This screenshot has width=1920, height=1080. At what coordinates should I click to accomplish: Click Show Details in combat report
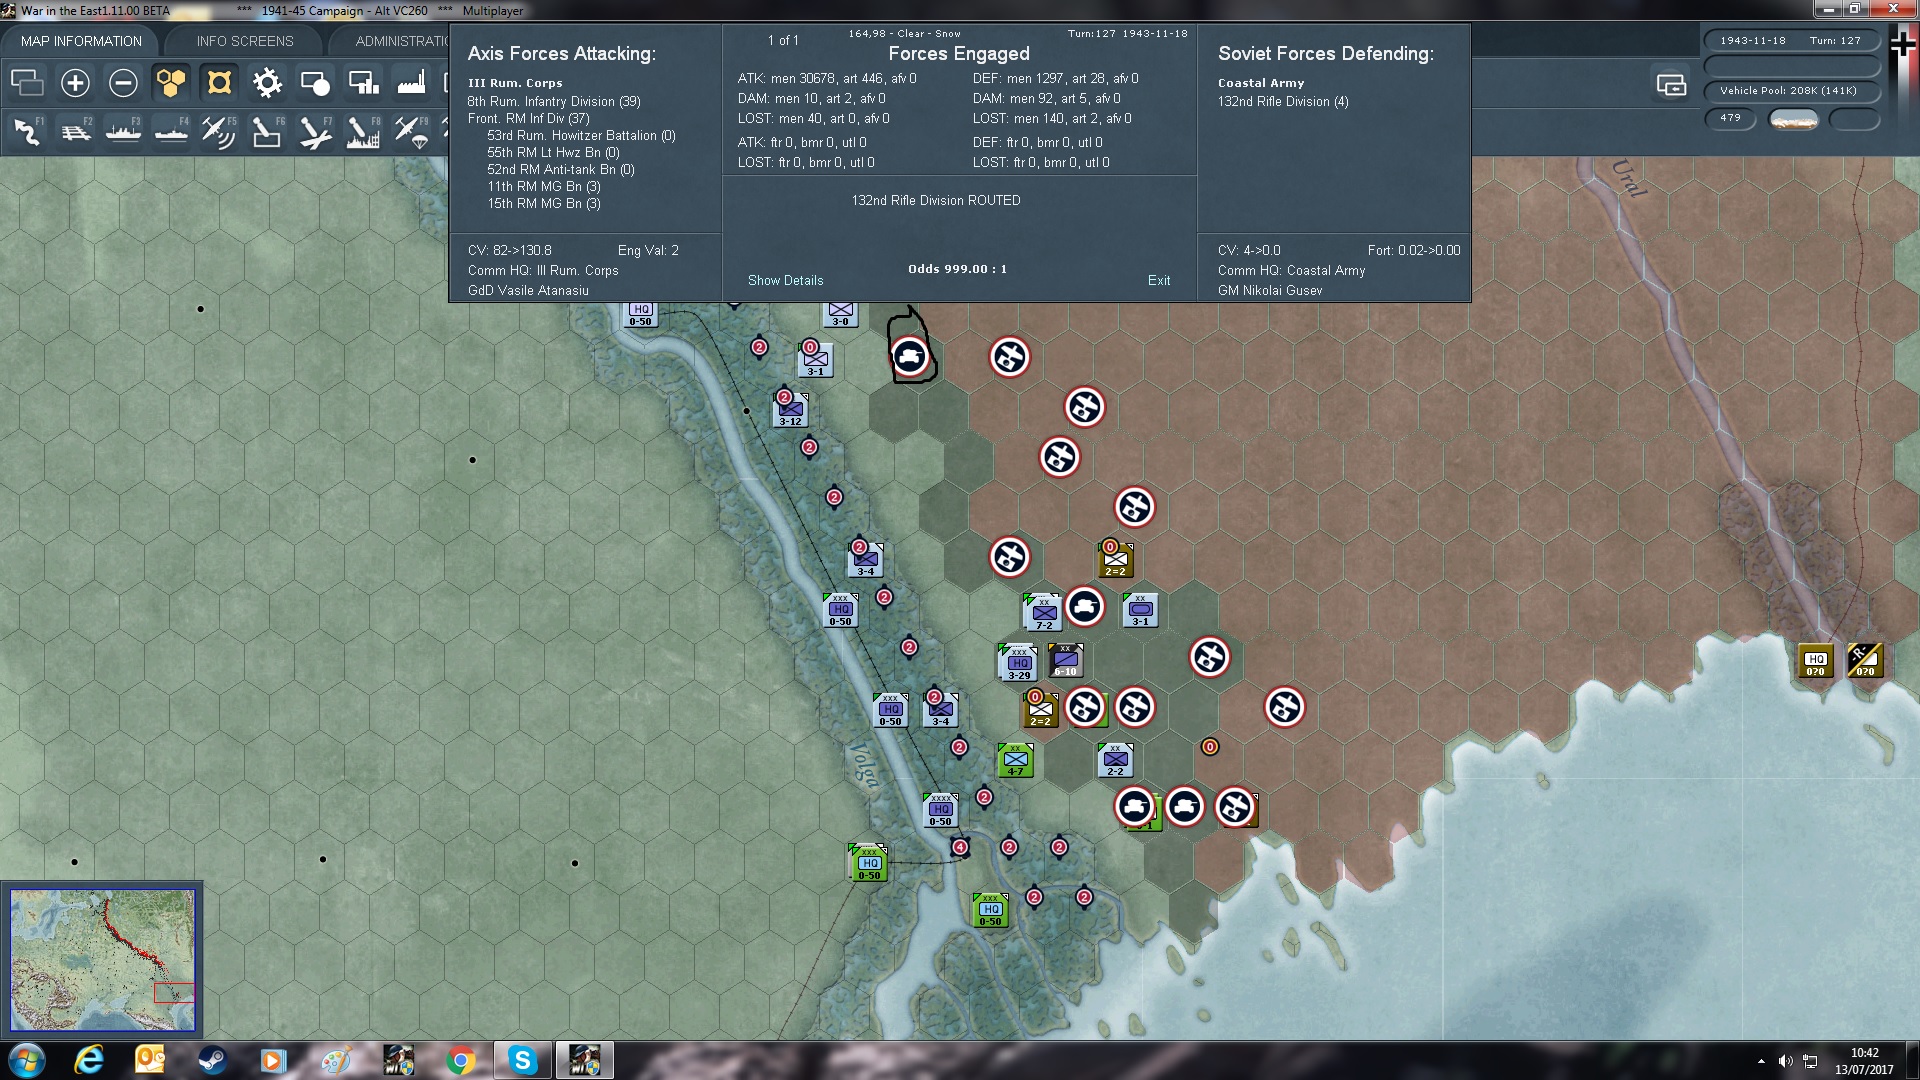point(785,280)
